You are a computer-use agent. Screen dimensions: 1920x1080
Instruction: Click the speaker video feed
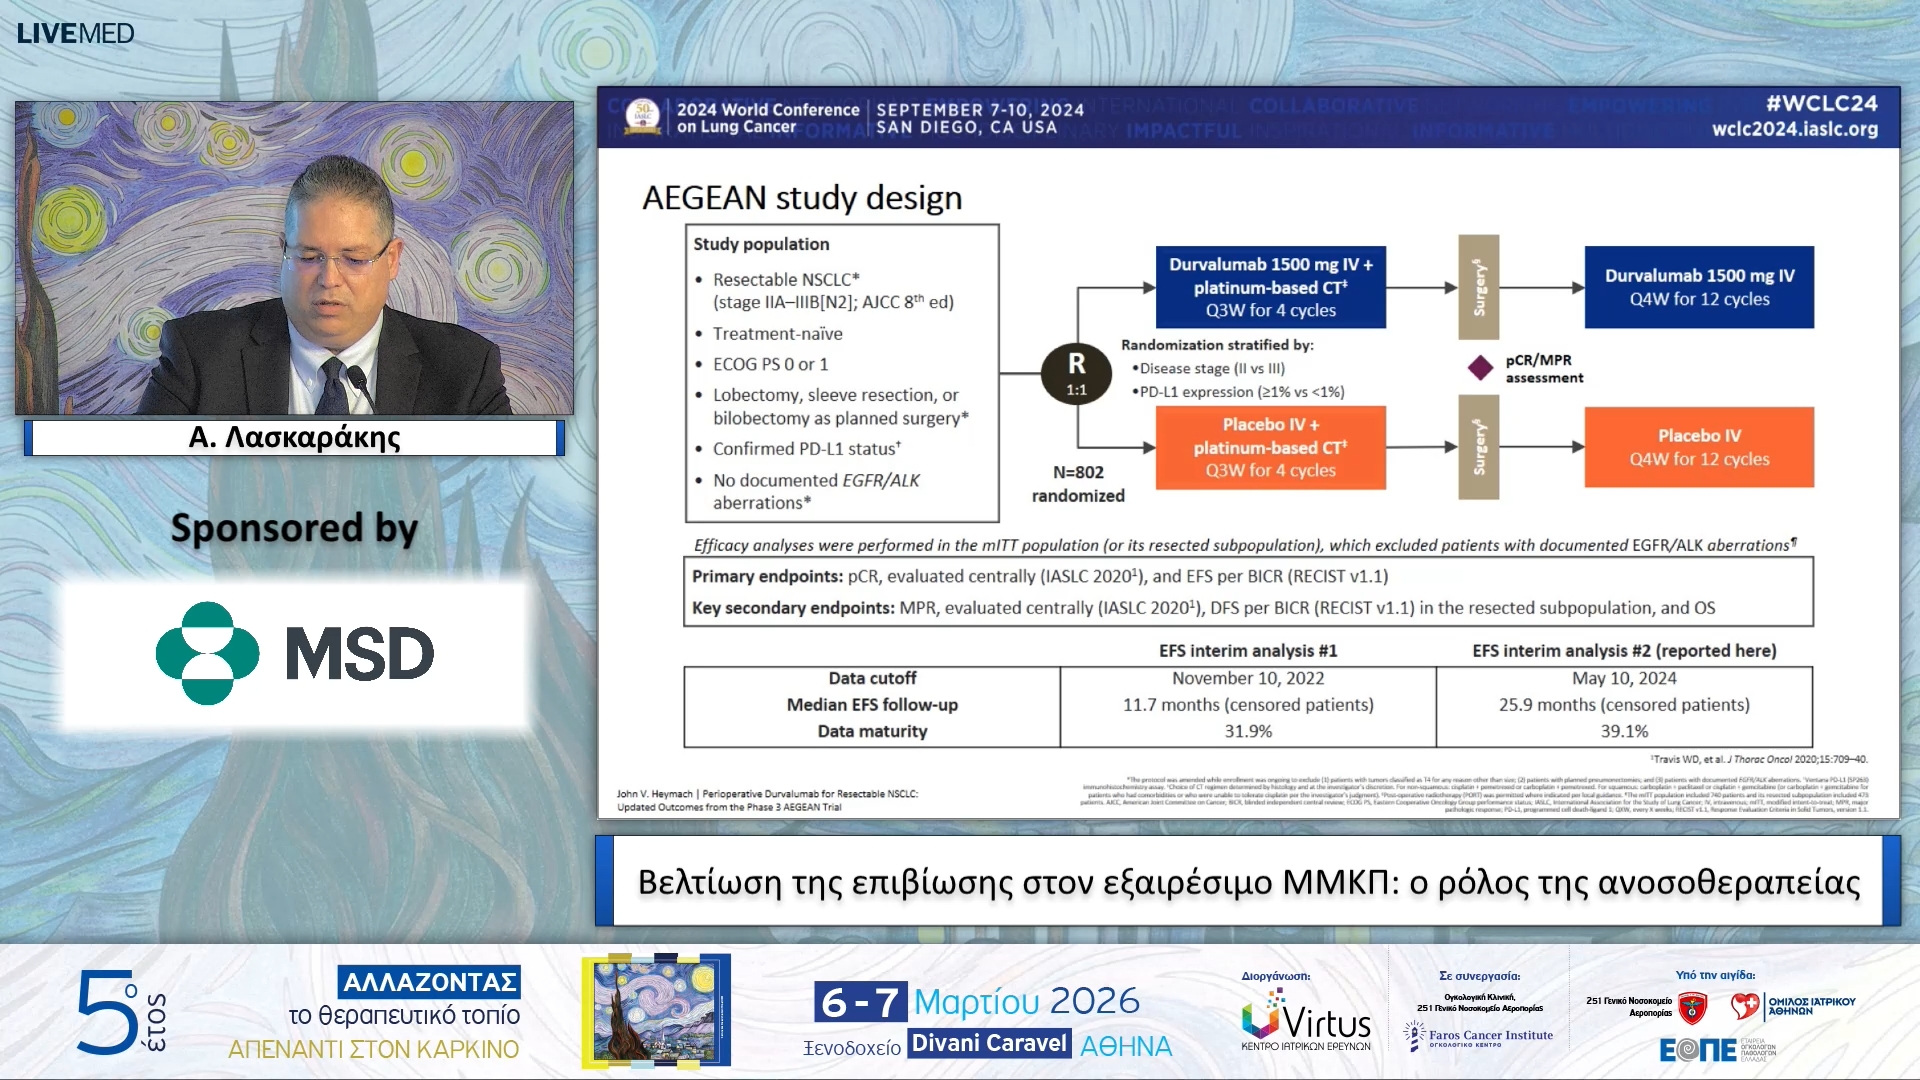pyautogui.click(x=294, y=258)
